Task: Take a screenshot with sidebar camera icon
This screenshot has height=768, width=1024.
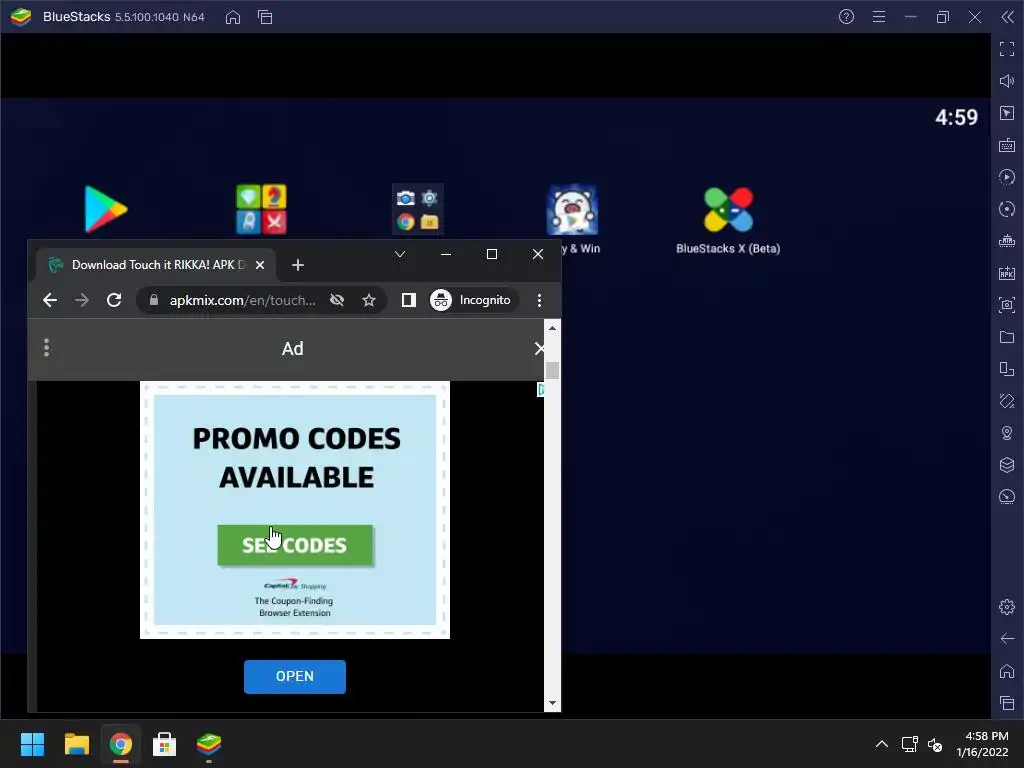Action: click(1007, 305)
